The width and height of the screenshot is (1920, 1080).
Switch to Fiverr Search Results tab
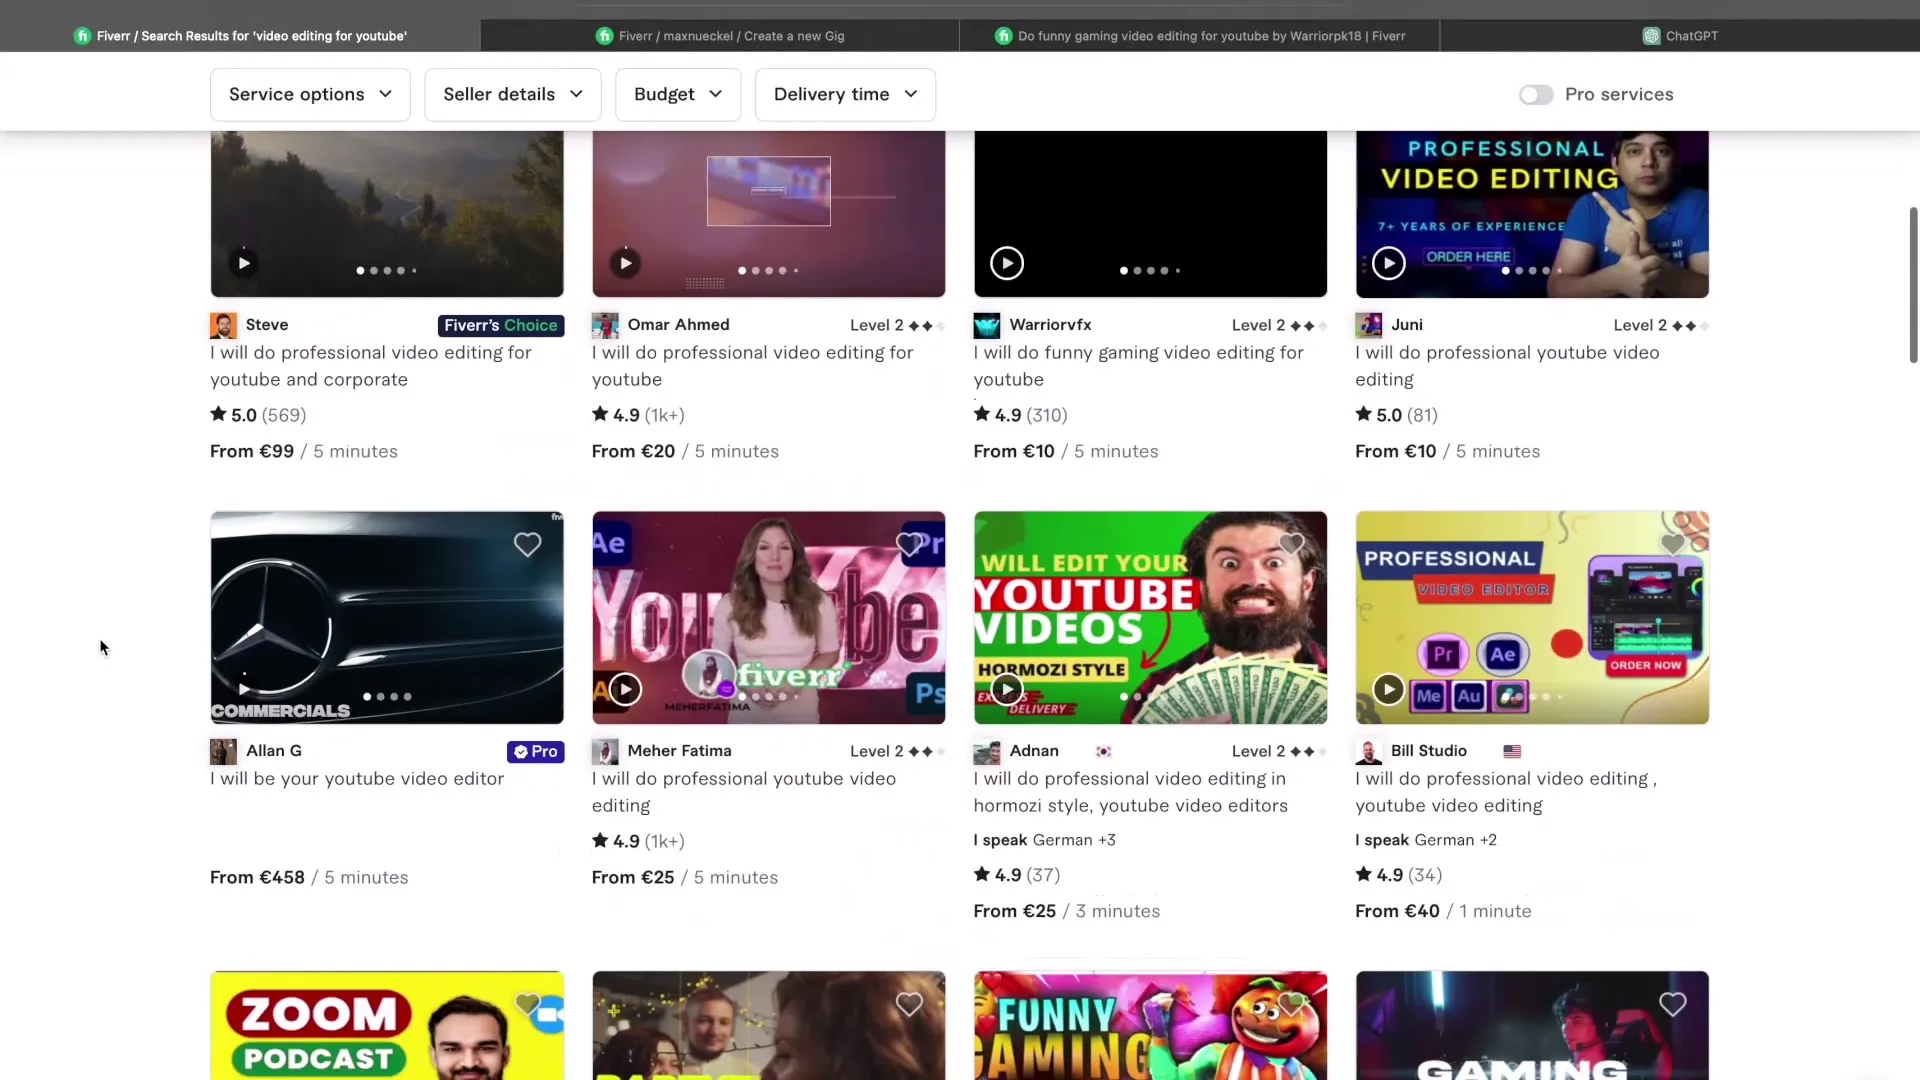(x=240, y=36)
